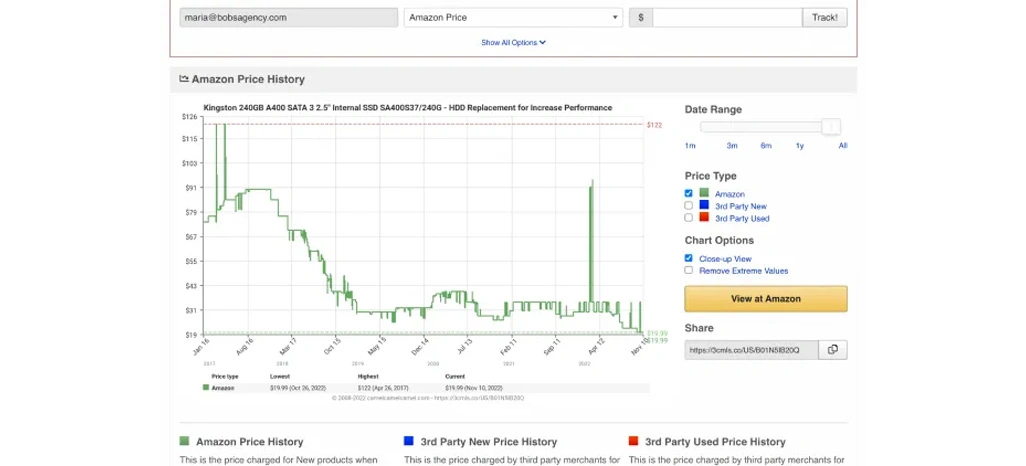Click the chart icon beside Amazon Price History header
The height and width of the screenshot is (466, 1026).
pos(184,79)
